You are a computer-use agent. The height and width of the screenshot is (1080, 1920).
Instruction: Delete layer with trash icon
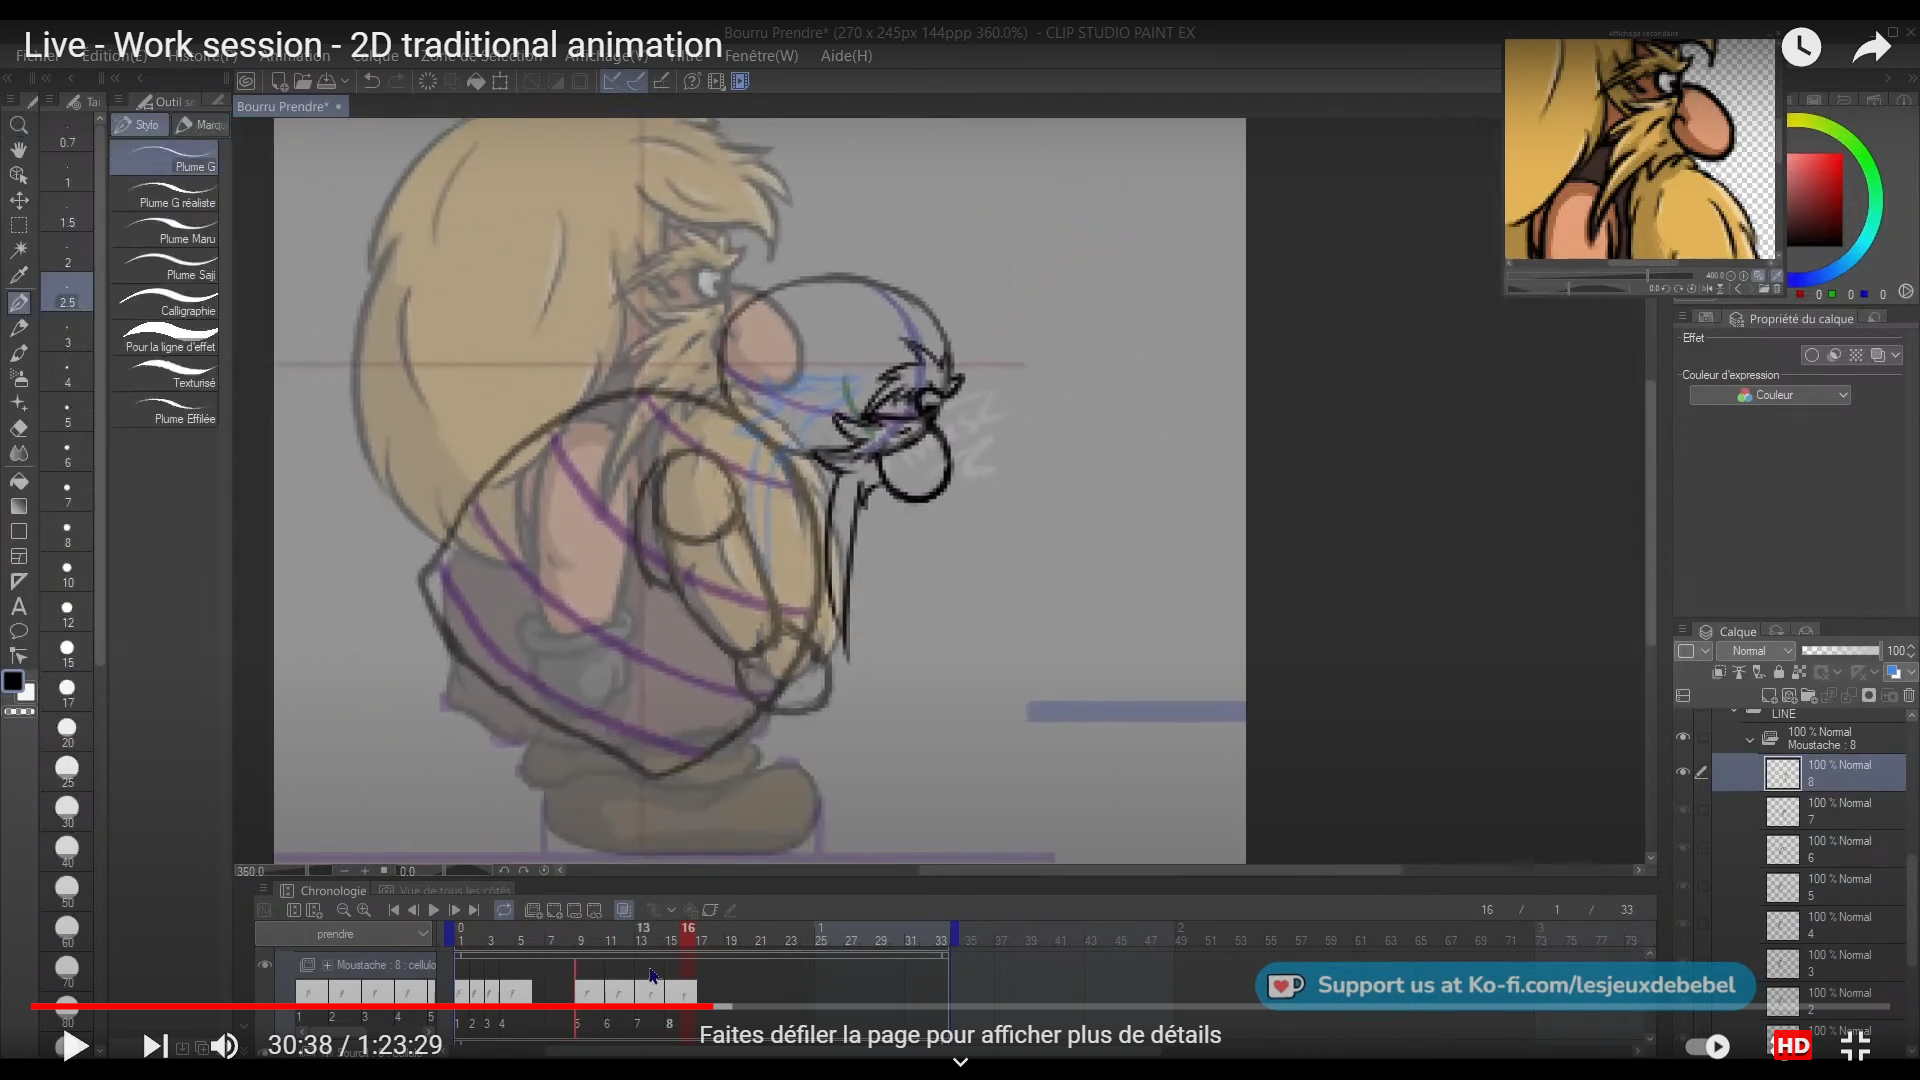(1909, 695)
